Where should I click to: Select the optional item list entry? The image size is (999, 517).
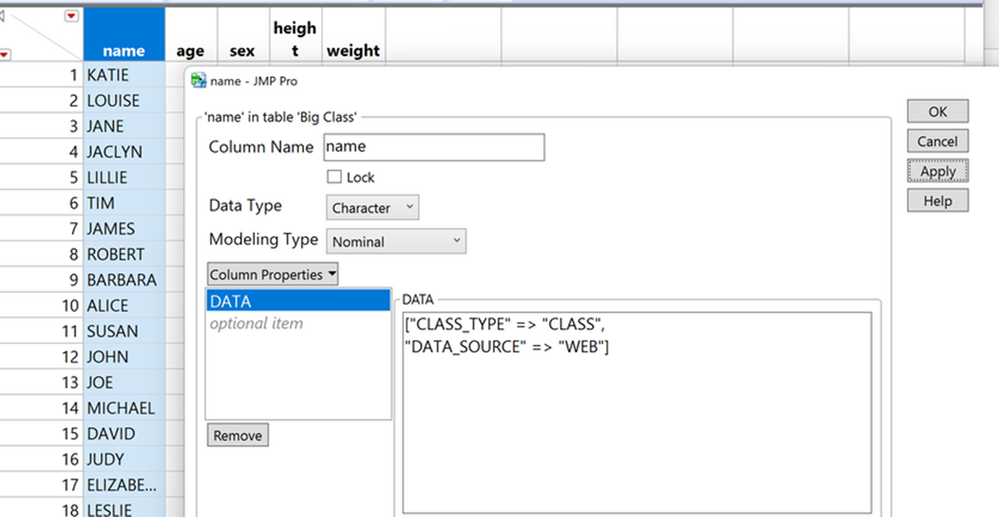point(256,323)
